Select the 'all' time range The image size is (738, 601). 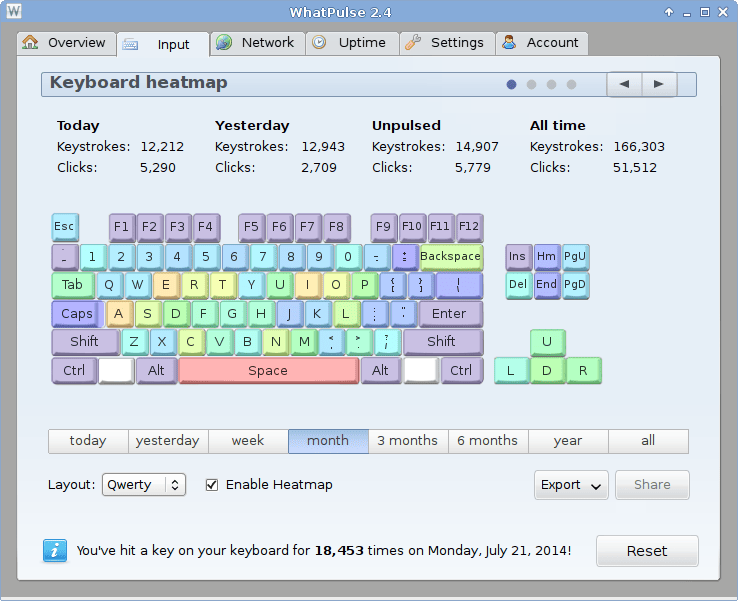648,441
